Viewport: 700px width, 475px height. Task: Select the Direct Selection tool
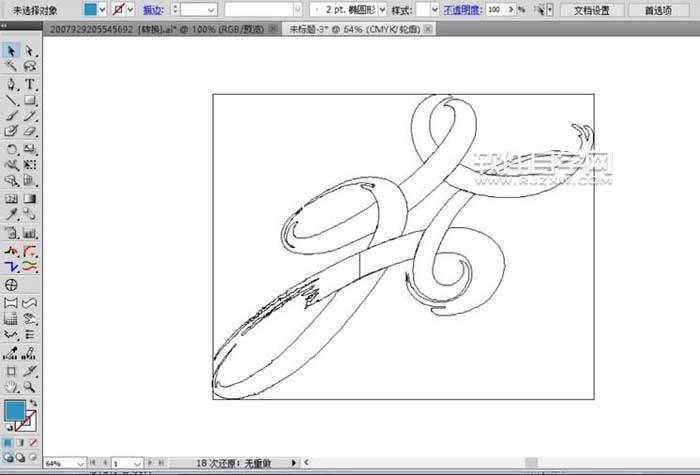pos(29,51)
